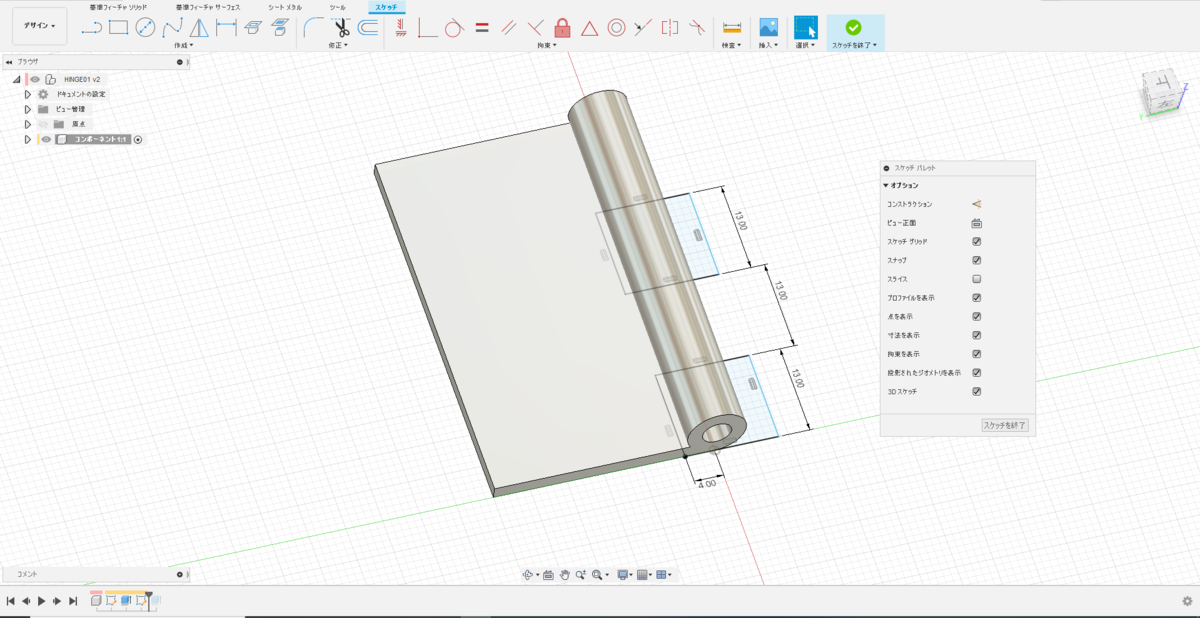Click the Look At icon in navigation bar

[x=548, y=575]
